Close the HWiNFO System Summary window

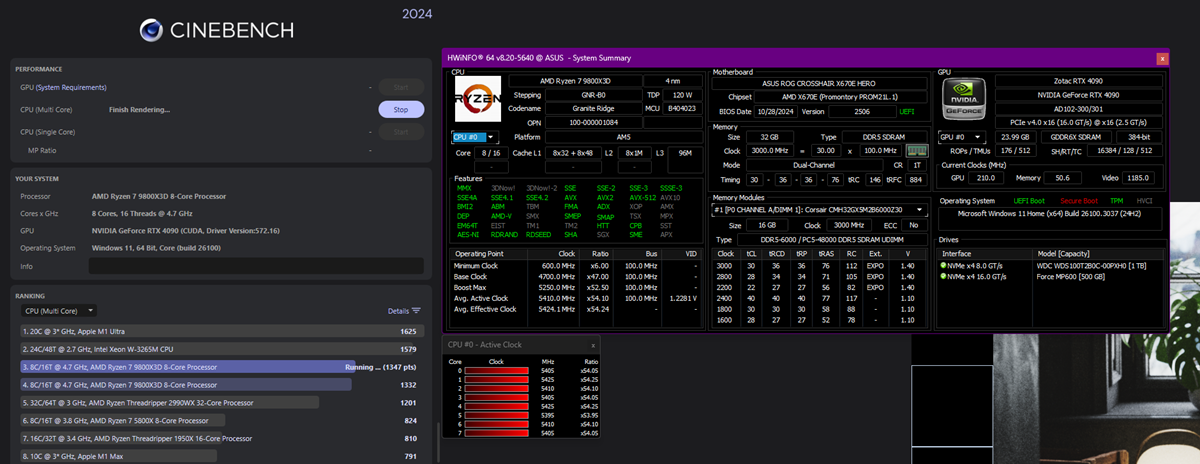[x=1160, y=59]
